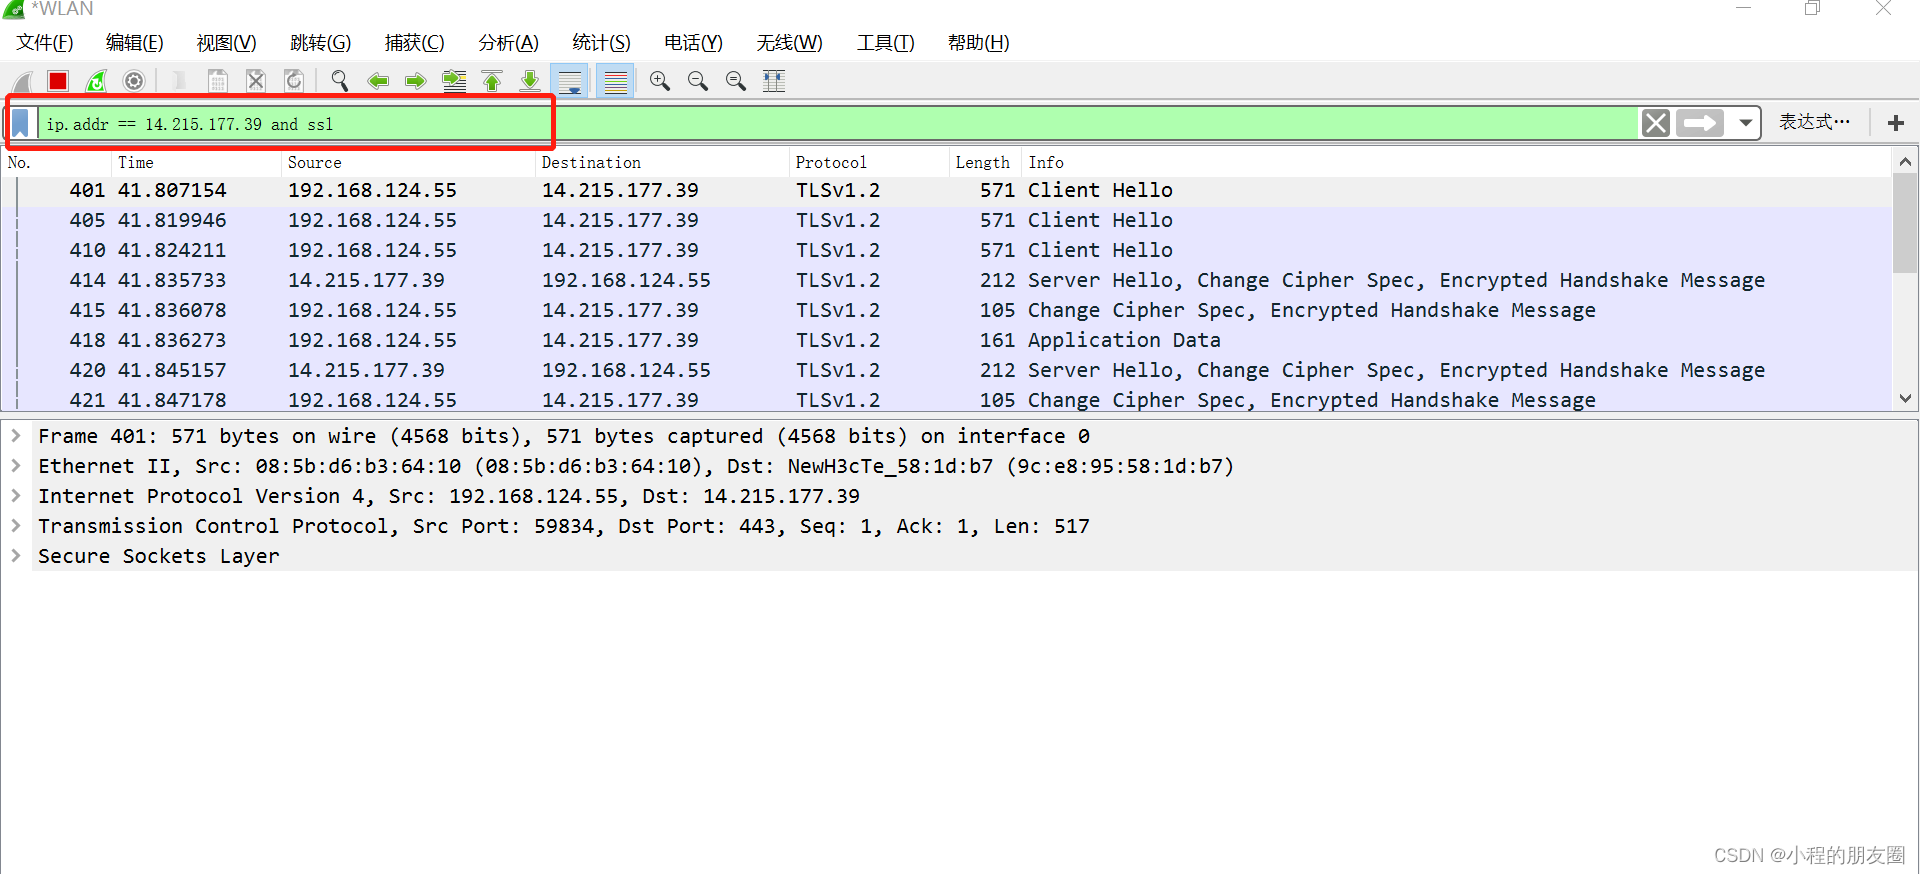This screenshot has height=874, width=1920.
Task: Stop capturing packets with the red square
Action: coord(58,81)
